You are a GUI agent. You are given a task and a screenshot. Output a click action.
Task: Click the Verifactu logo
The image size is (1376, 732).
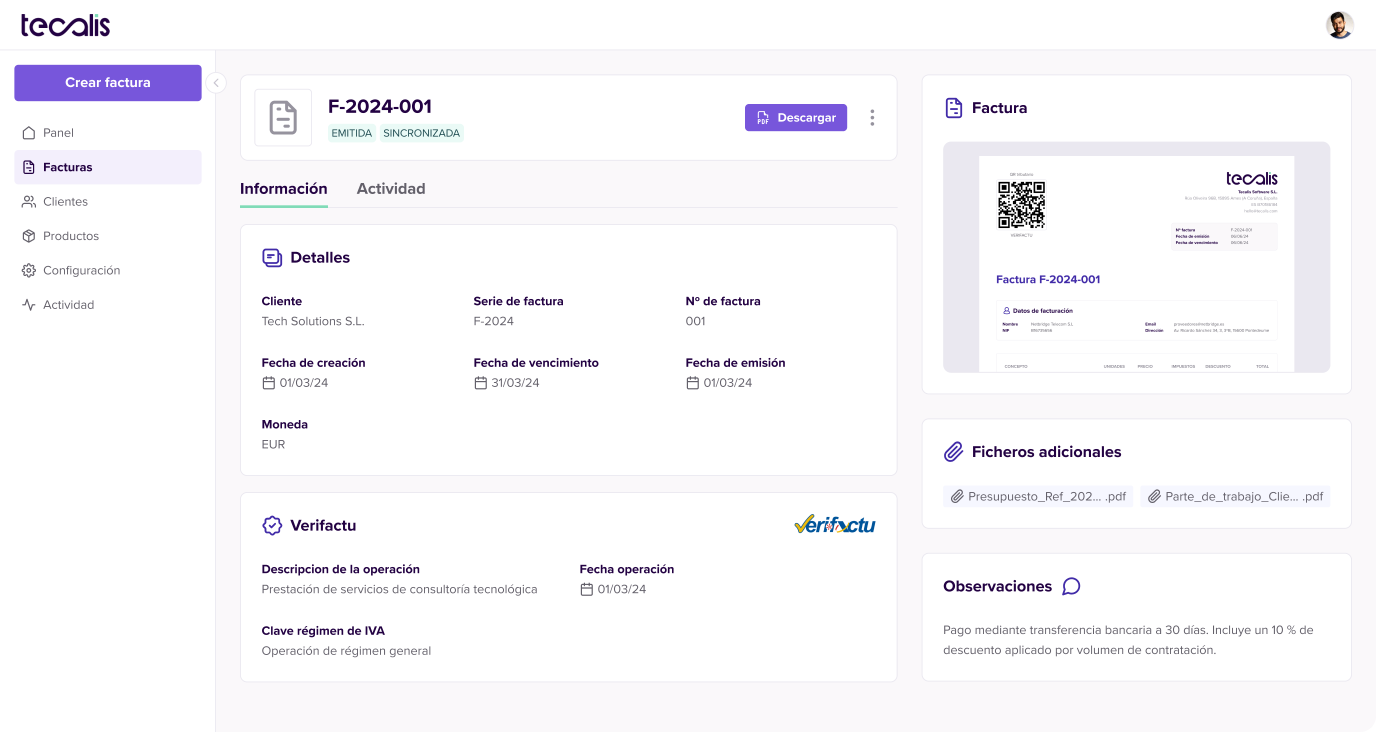click(x=834, y=524)
